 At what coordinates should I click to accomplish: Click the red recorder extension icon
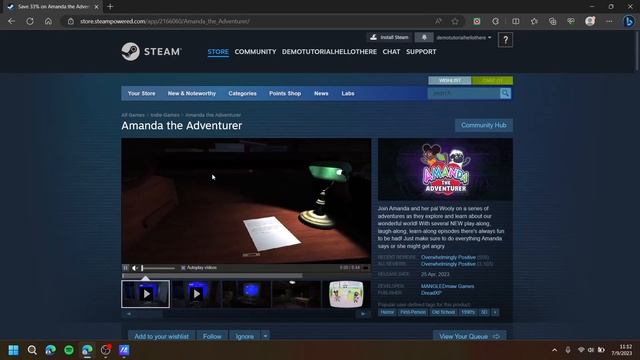coord(477,21)
